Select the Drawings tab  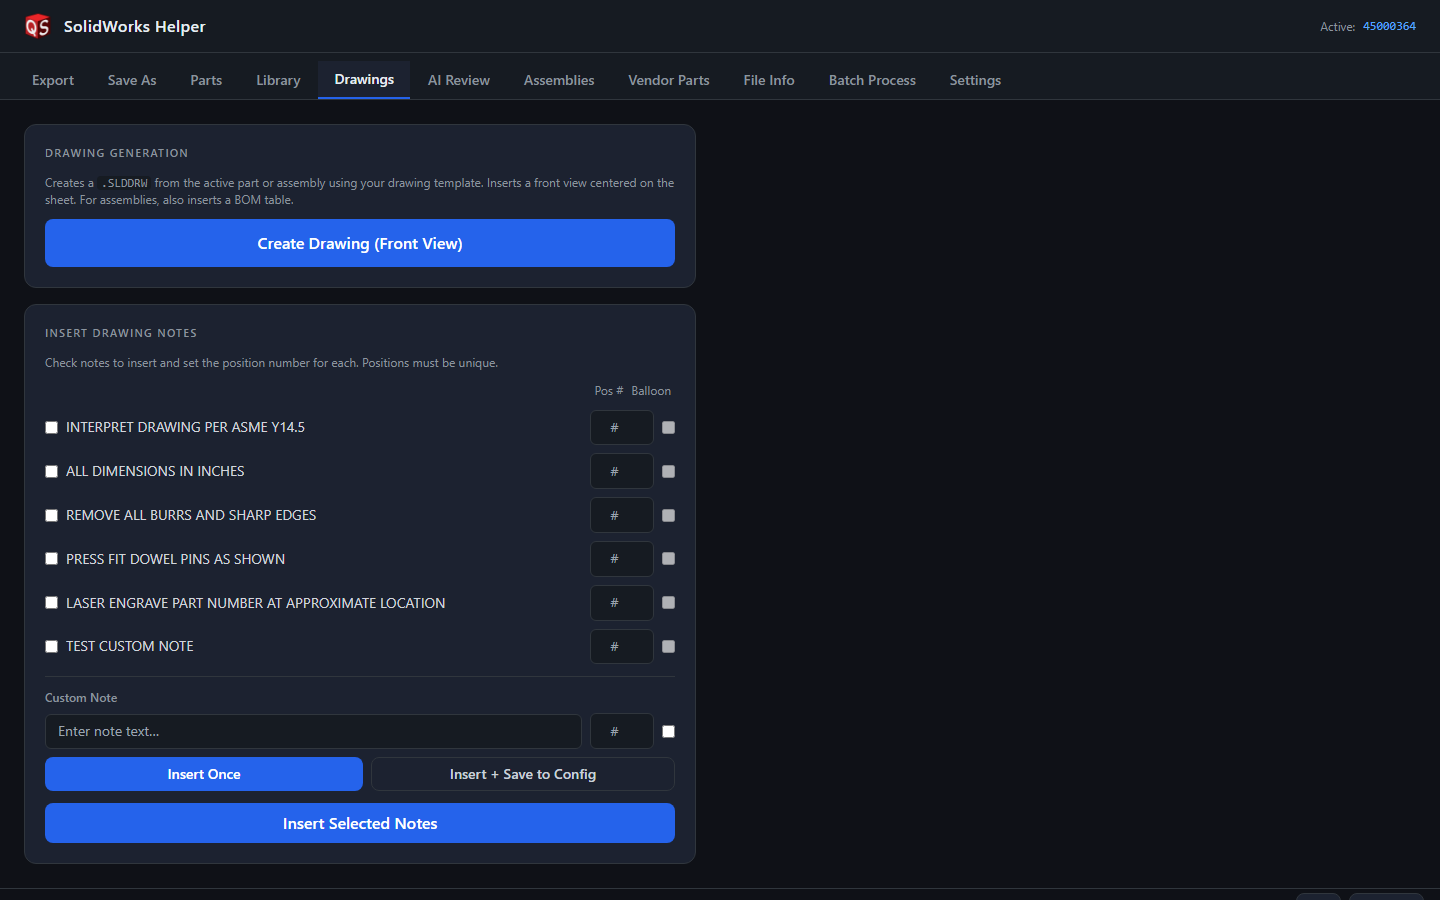pyautogui.click(x=364, y=79)
